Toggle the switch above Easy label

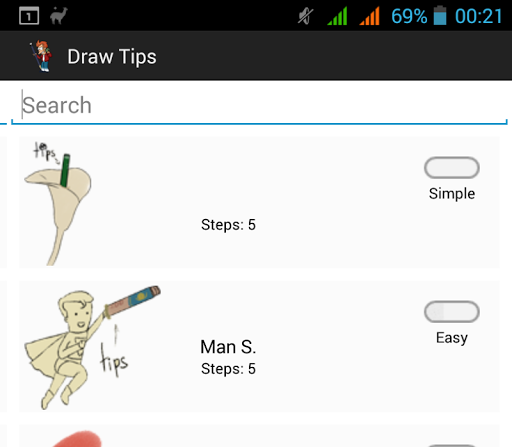[452, 312]
